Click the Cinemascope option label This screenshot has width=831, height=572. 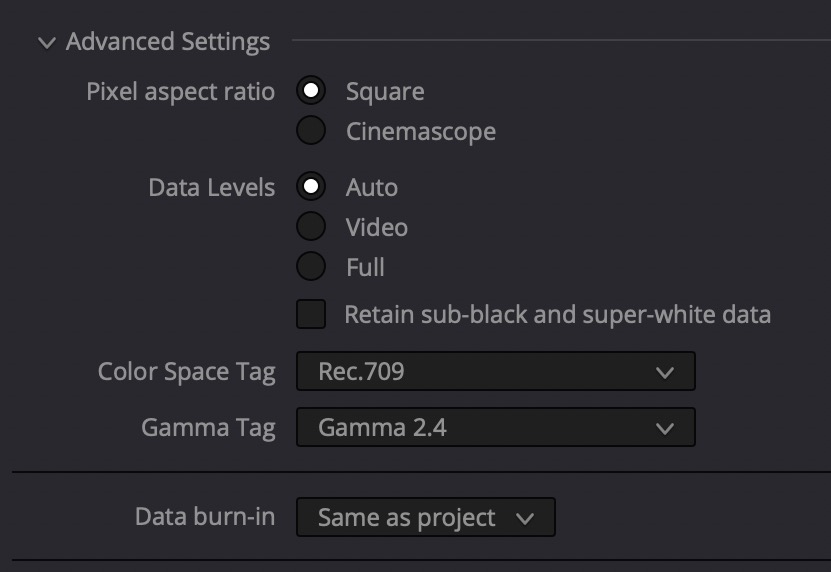click(421, 131)
